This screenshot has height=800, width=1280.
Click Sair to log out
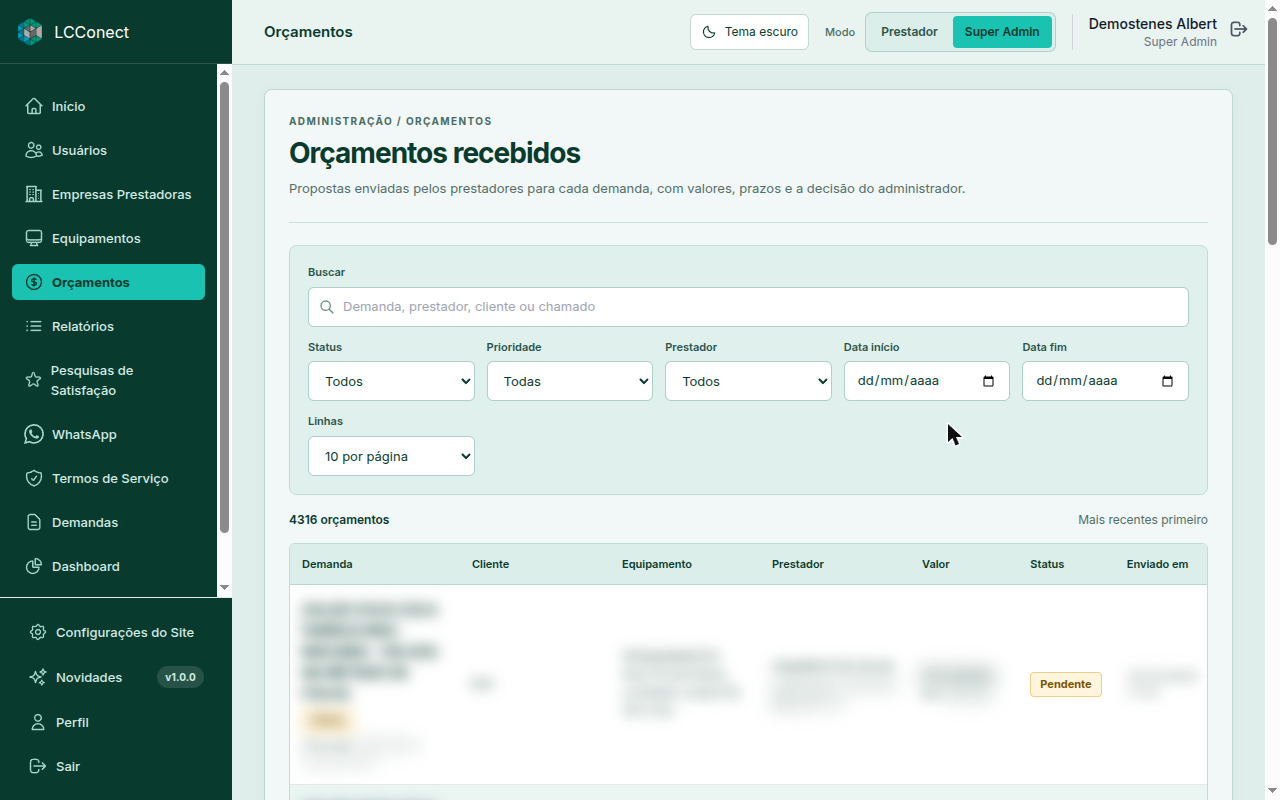[x=116, y=766]
